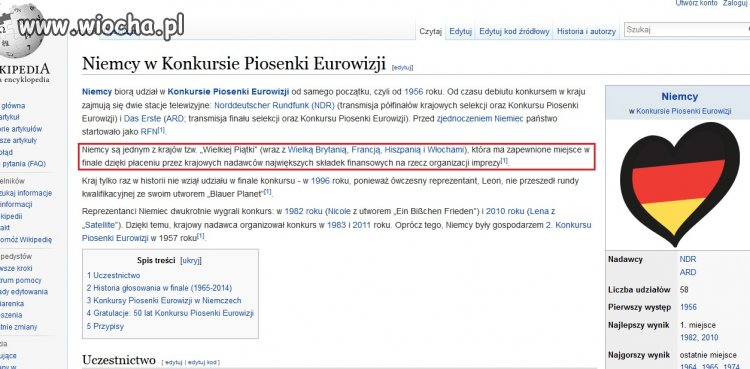Viewport: 750px width, 369px height.
Task: Open sidebar zasady edytowania link
Action: click(x=24, y=291)
